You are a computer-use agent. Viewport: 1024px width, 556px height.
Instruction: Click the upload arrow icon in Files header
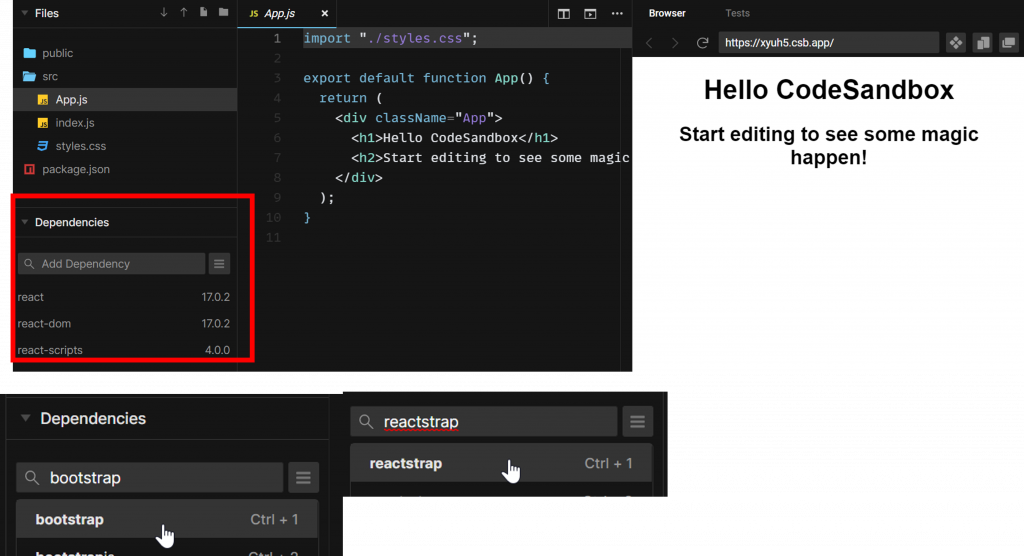(x=184, y=12)
